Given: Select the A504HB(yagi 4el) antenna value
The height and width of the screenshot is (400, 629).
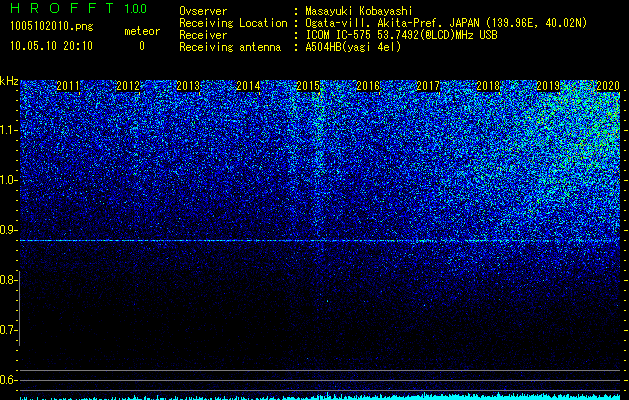Looking at the screenshot, I should pyautogui.click(x=353, y=47).
